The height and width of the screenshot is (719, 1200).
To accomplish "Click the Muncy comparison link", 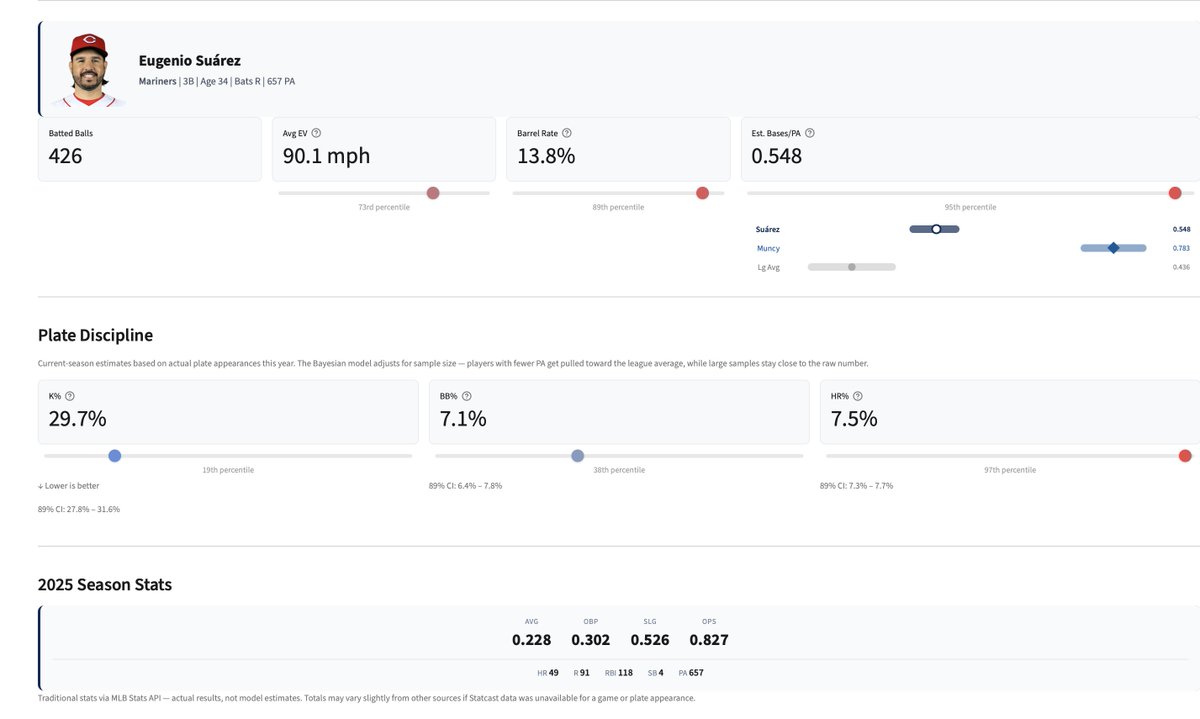I will click(768, 248).
